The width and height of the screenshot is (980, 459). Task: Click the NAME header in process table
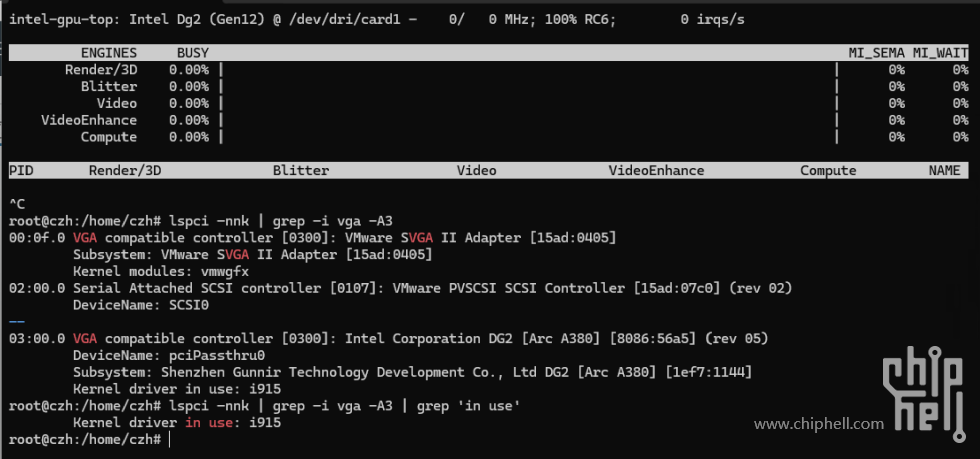944,170
